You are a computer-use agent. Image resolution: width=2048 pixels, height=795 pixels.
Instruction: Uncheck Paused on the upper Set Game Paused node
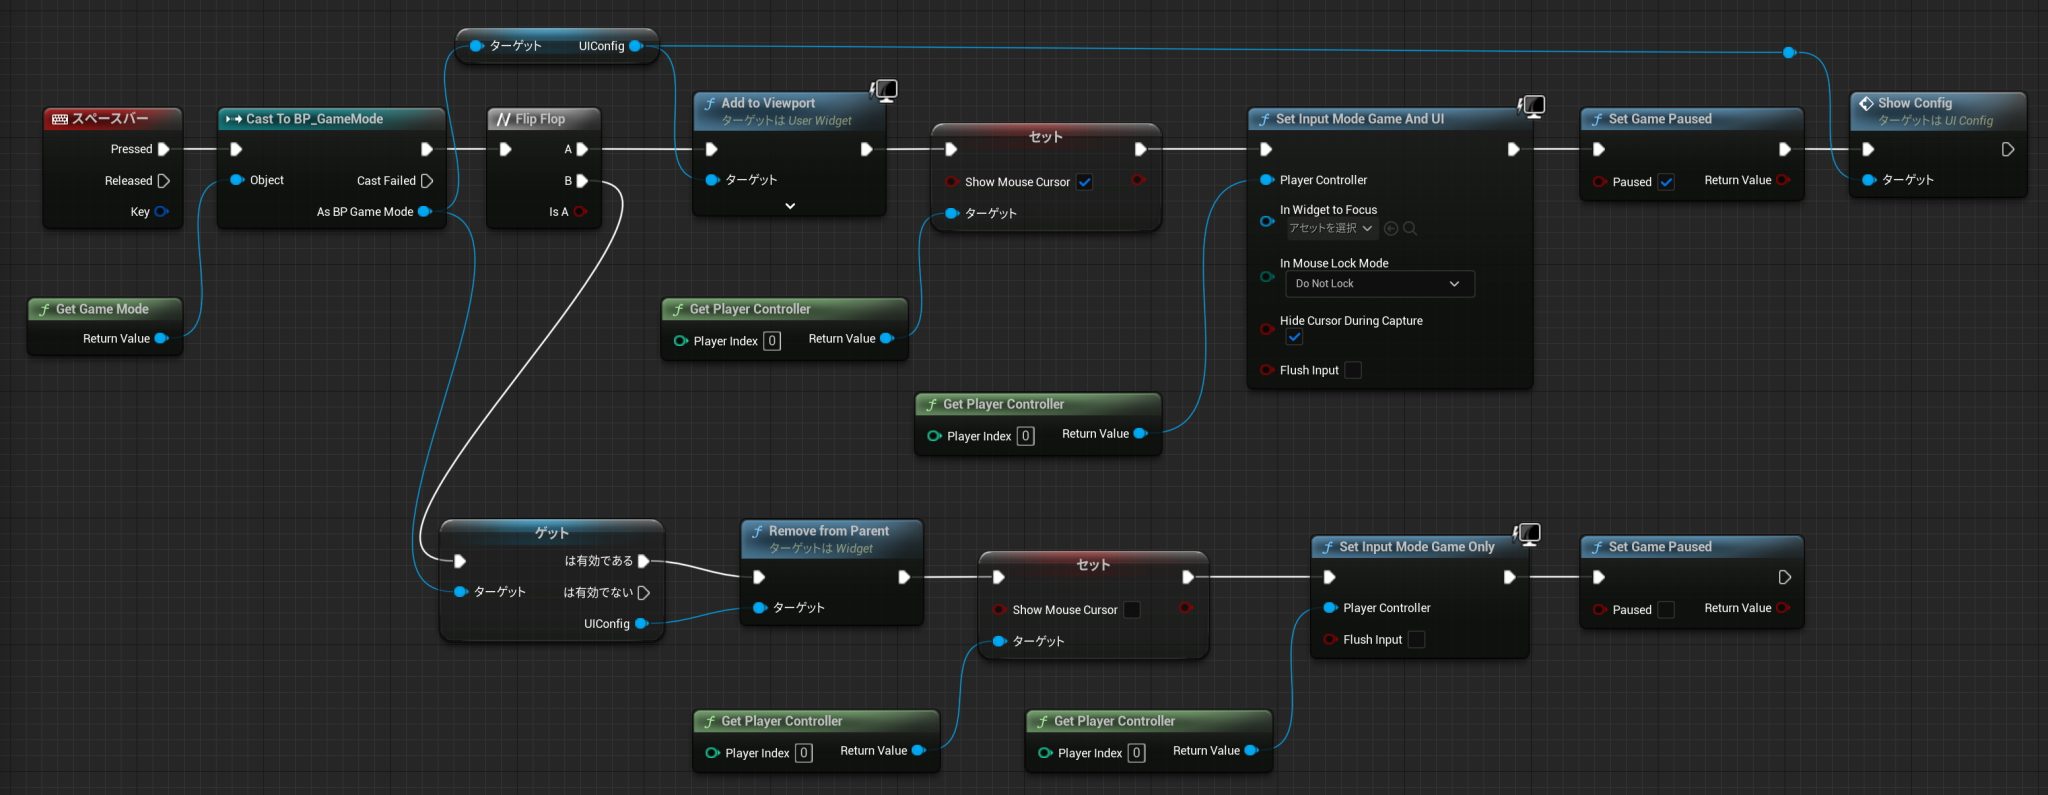pos(1666,182)
